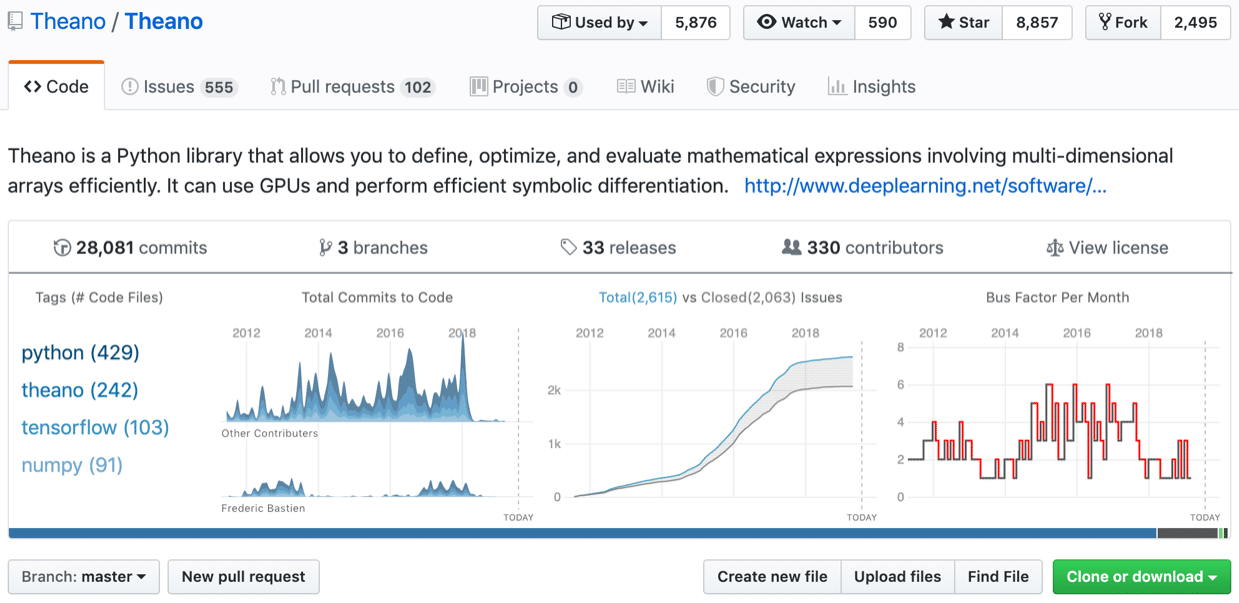Click the releases tag icon

tap(569, 248)
